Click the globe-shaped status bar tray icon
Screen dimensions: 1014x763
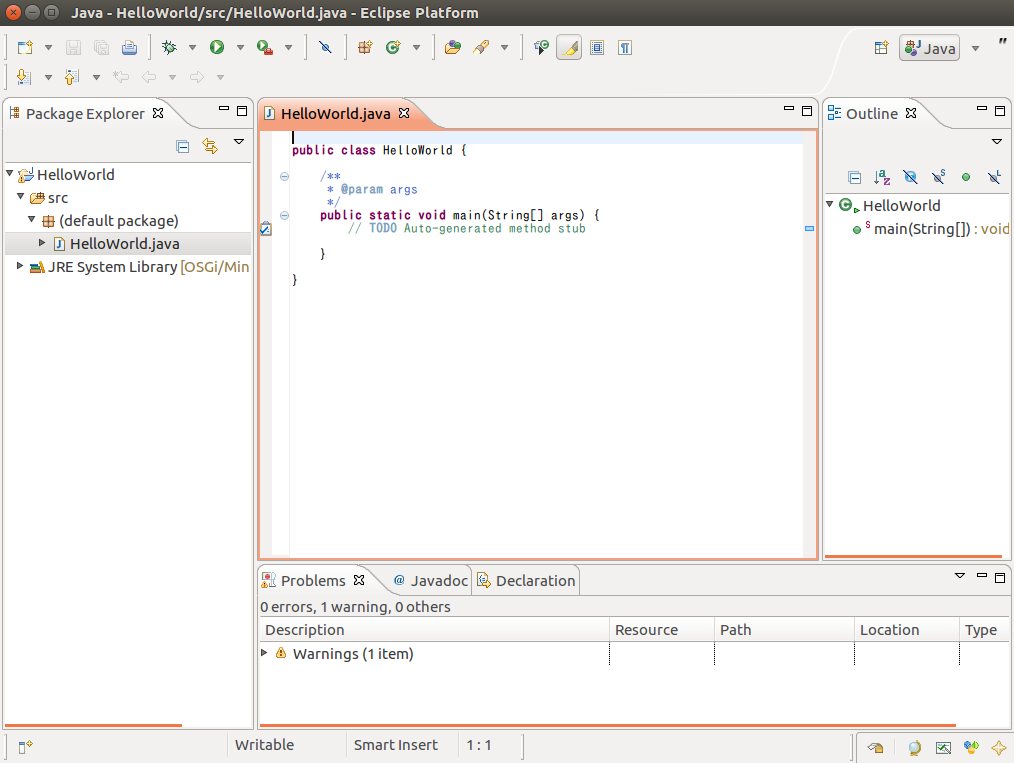914,747
